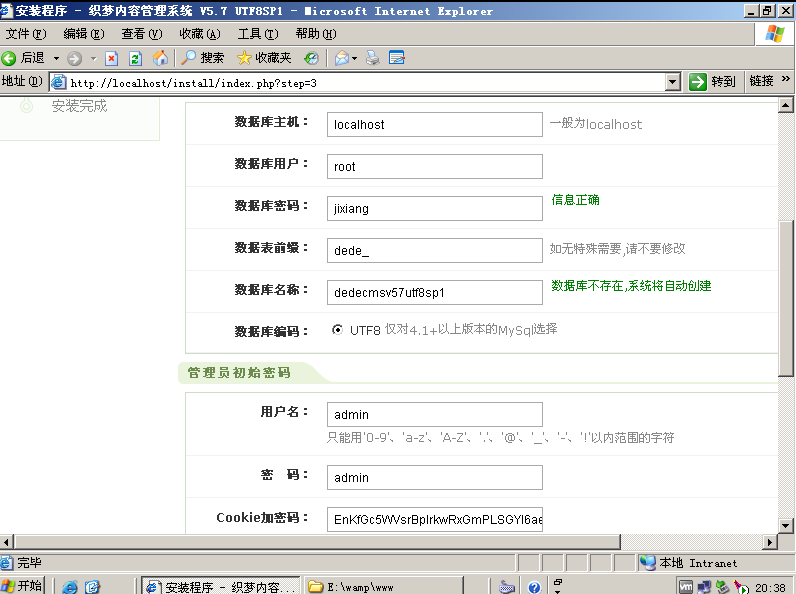Open Search (搜索) in toolbar
Screen dimensions: 796x594
(x=203, y=58)
